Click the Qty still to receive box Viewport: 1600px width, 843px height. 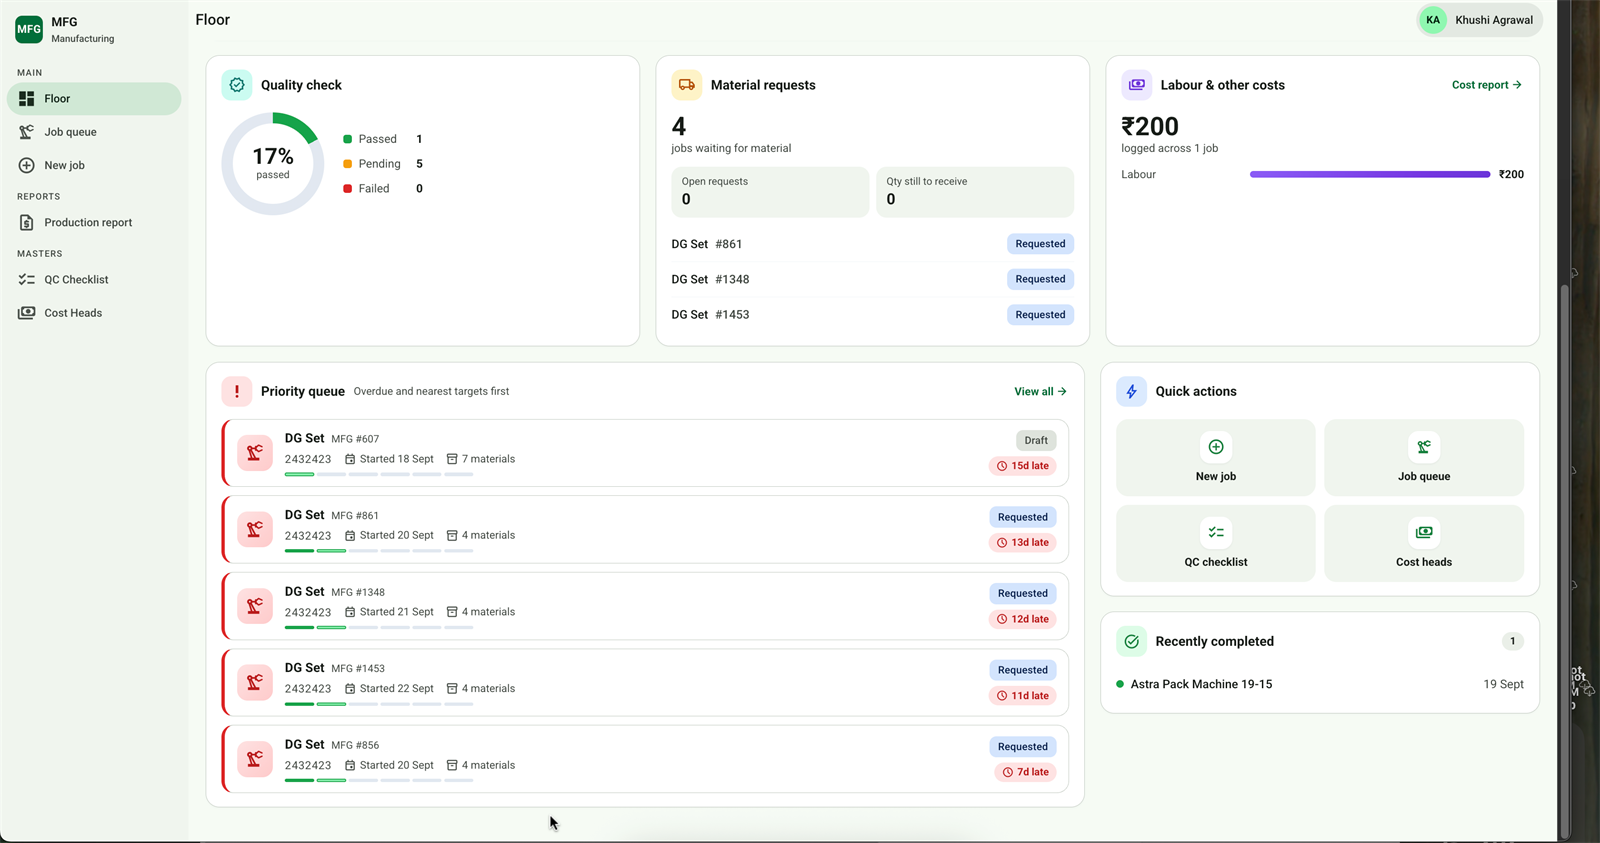click(975, 192)
